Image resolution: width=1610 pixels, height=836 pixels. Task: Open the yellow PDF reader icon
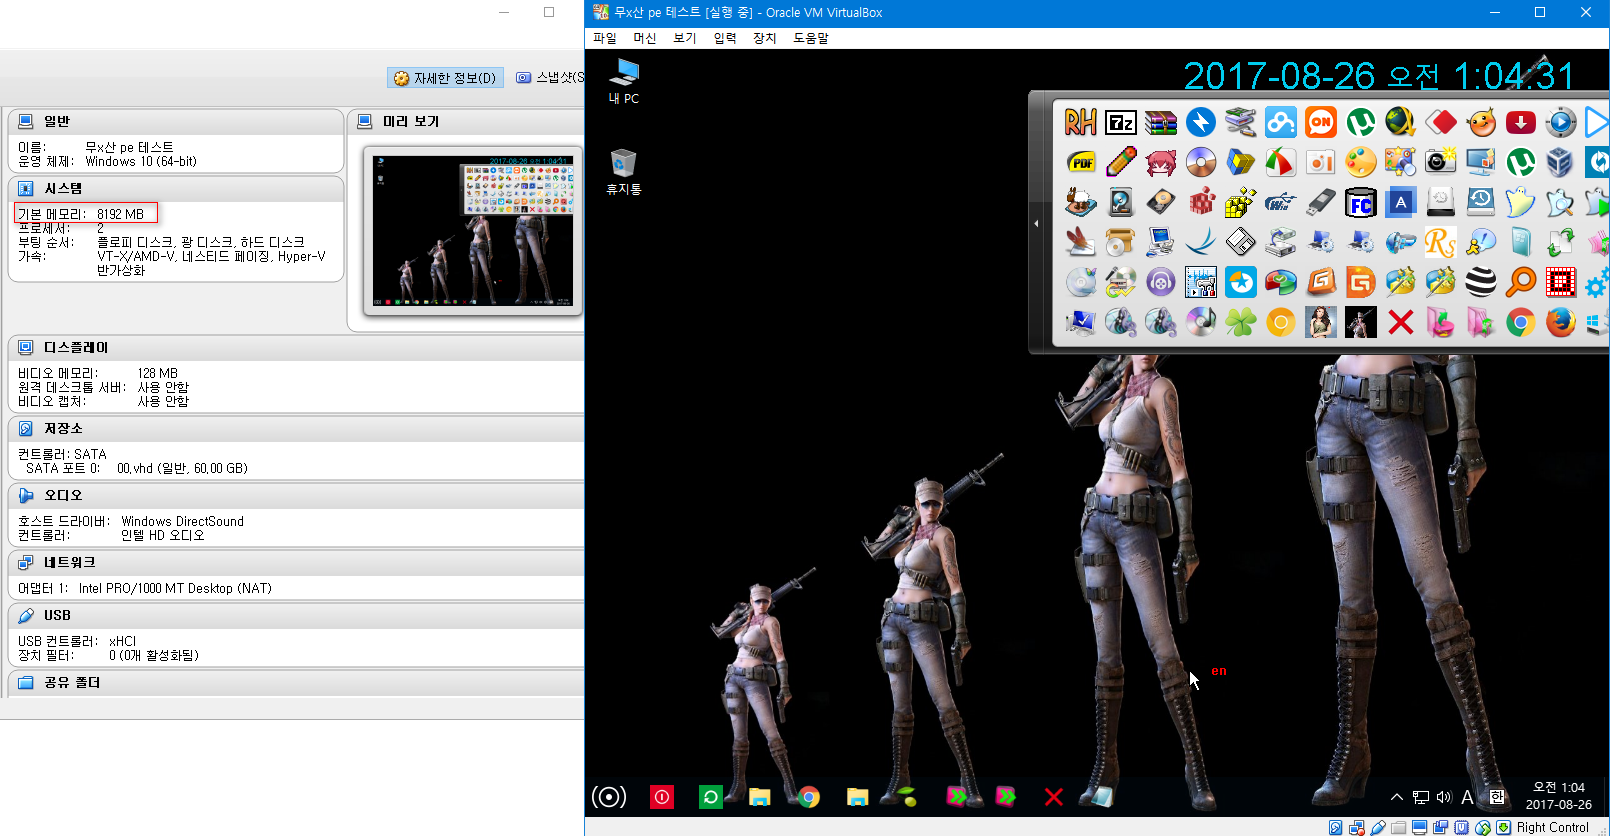(x=1081, y=162)
